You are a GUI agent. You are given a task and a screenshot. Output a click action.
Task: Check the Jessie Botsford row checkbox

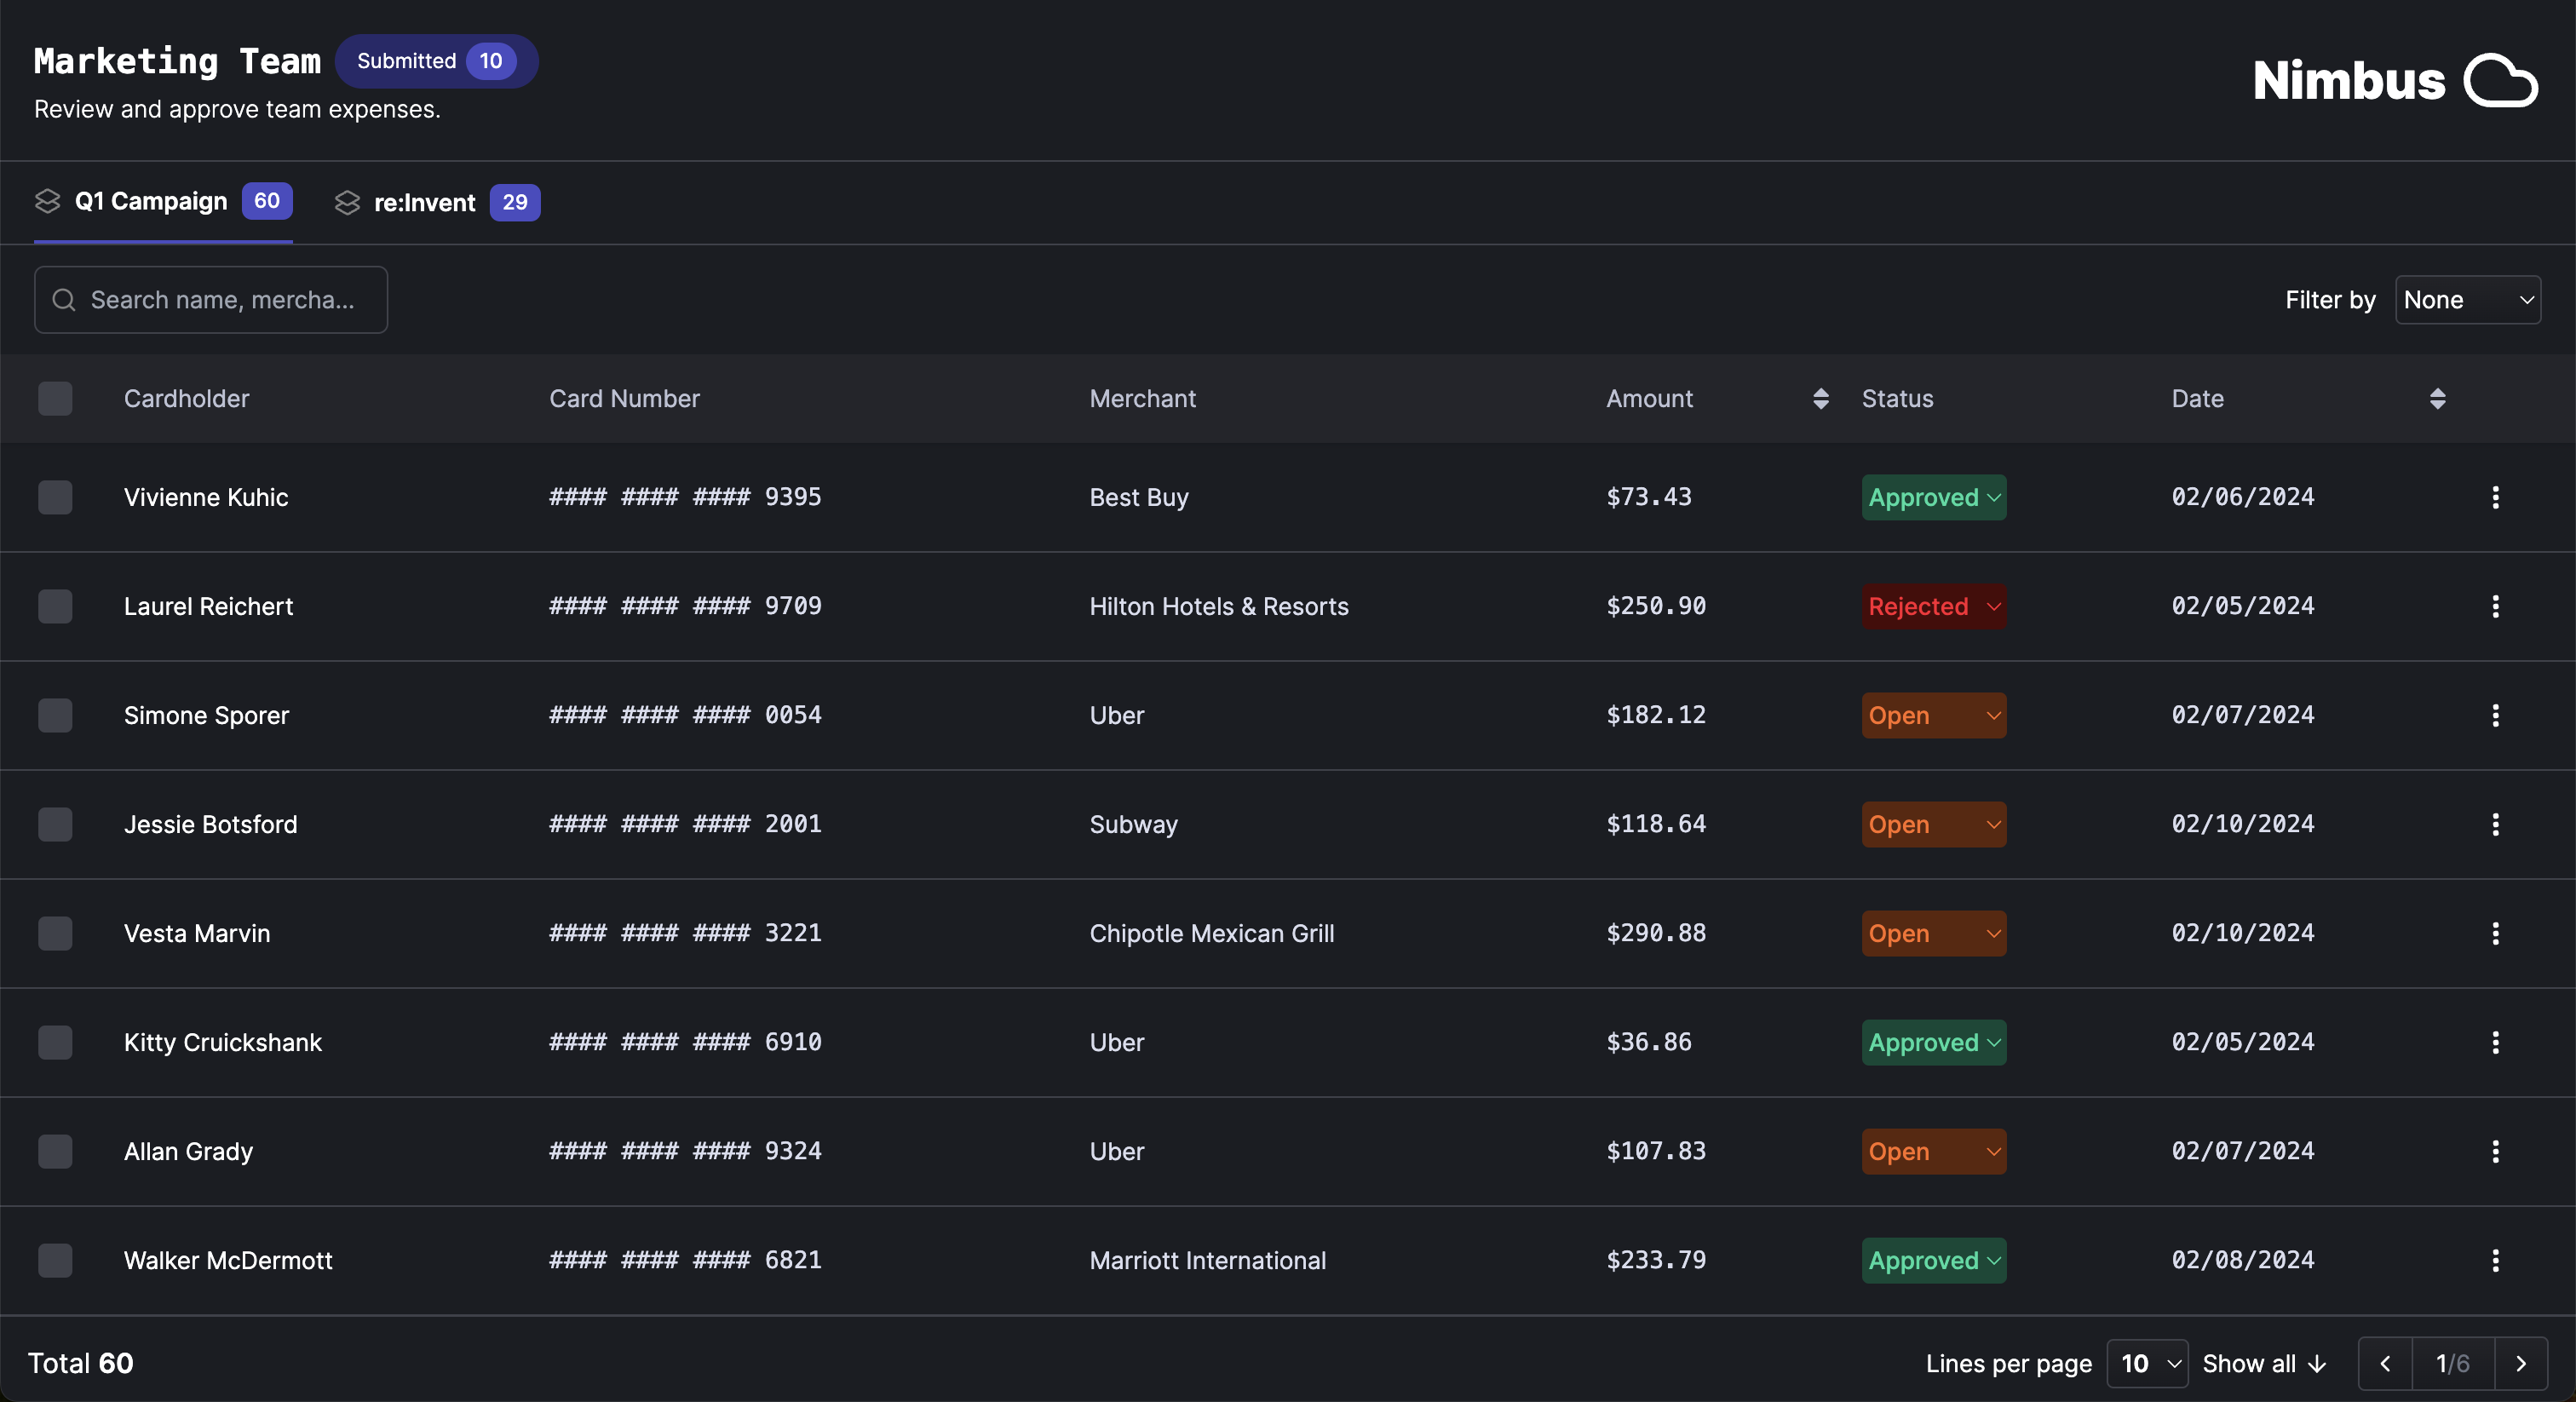pyautogui.click(x=55, y=824)
